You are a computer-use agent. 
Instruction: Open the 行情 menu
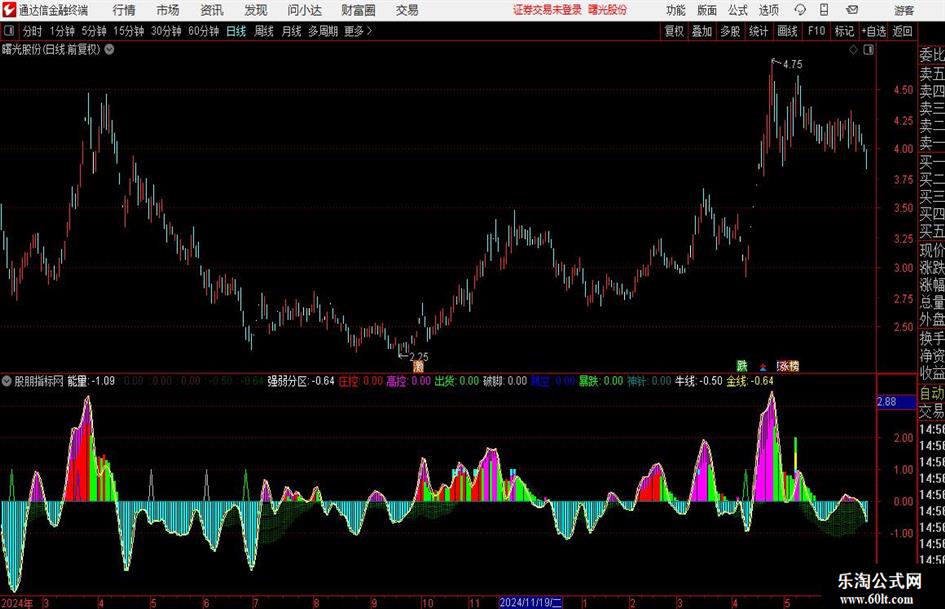point(124,10)
